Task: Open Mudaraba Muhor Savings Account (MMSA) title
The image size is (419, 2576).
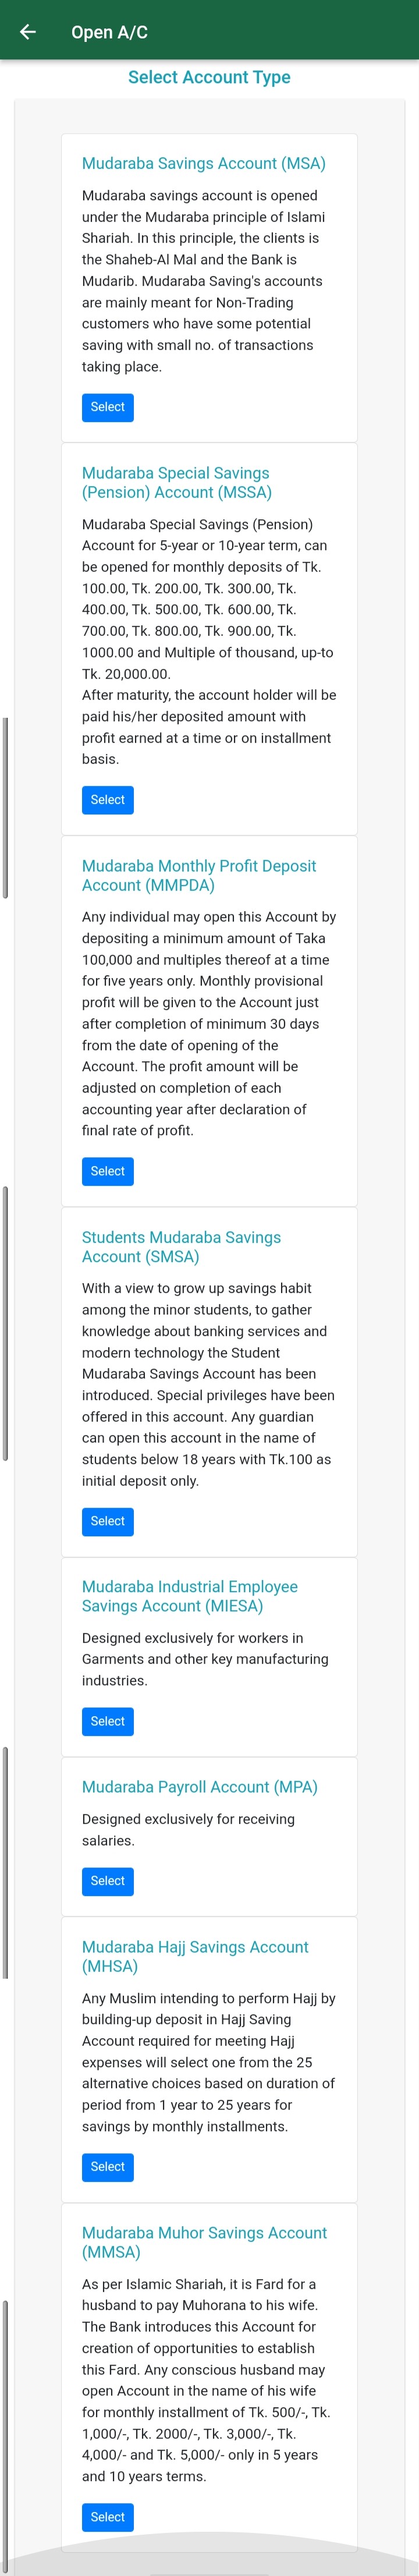Action: pos(204,2242)
